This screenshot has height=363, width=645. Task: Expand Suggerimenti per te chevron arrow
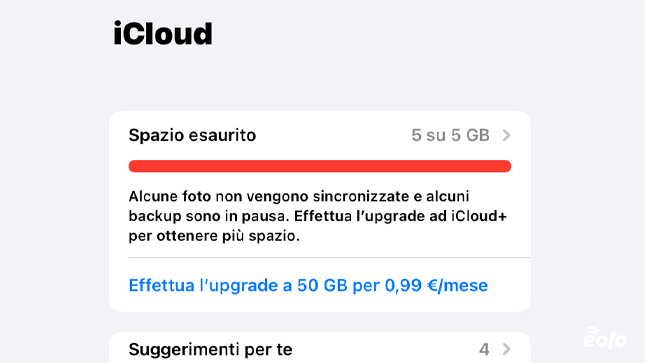[506, 349]
